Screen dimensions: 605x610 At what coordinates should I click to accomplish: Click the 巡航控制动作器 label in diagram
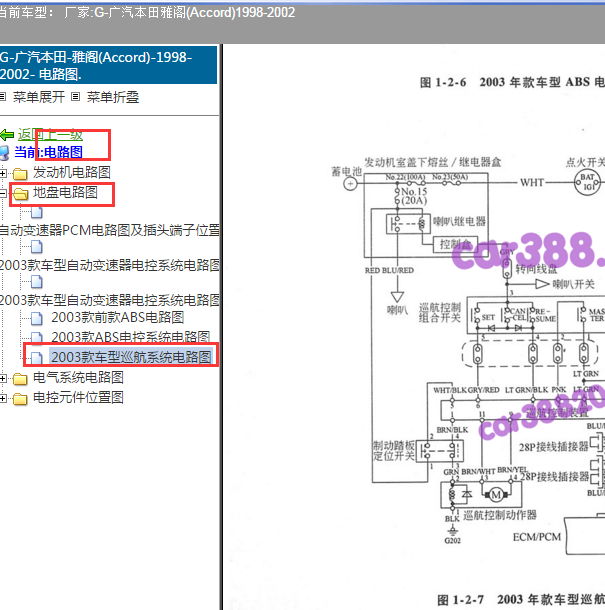coord(500,515)
